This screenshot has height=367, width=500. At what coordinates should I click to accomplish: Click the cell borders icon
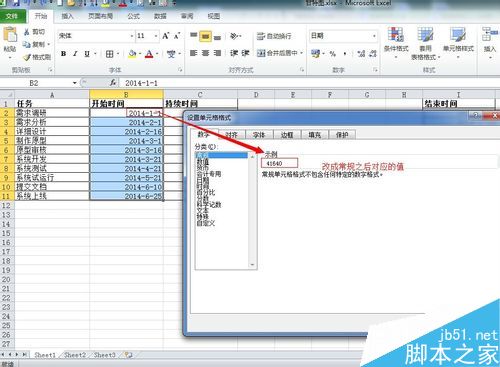point(109,54)
